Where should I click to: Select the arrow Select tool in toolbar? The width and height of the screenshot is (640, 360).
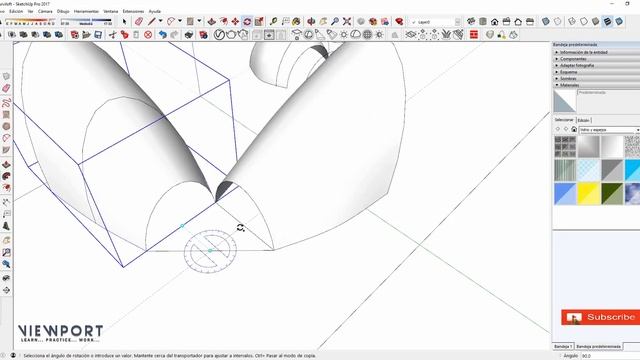(x=124, y=22)
